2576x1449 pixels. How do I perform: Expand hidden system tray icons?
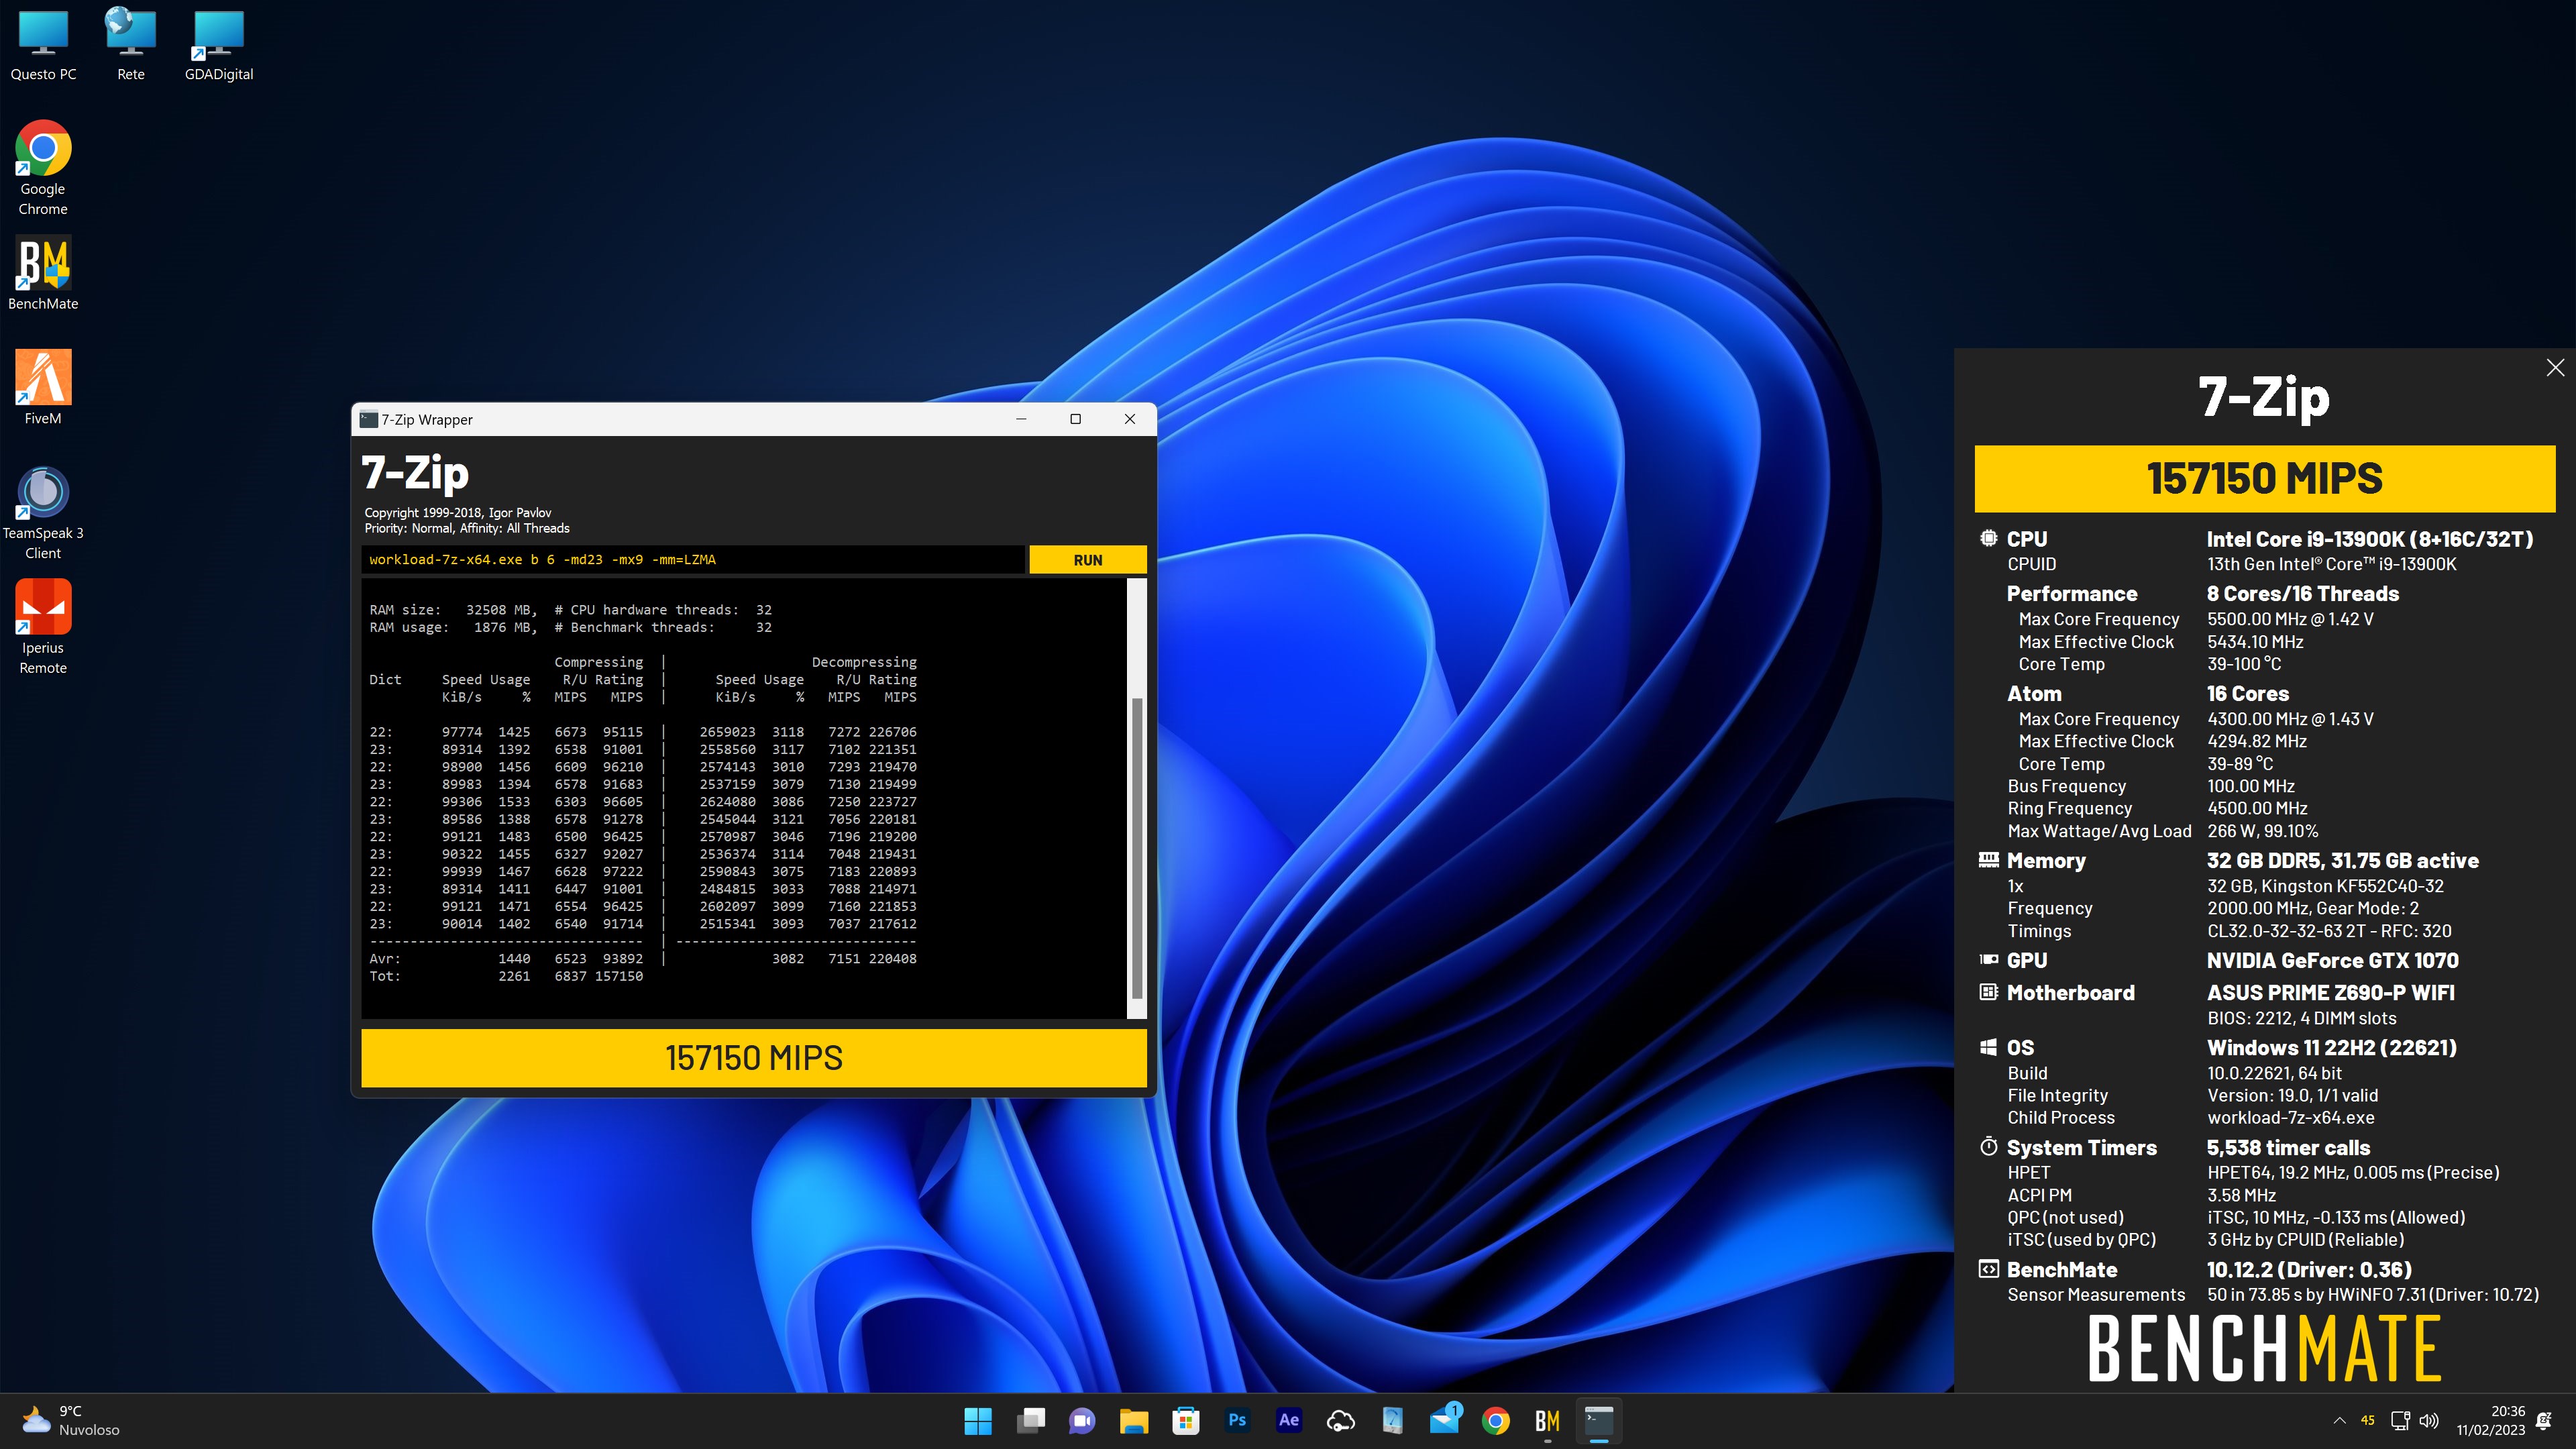(x=2339, y=1420)
